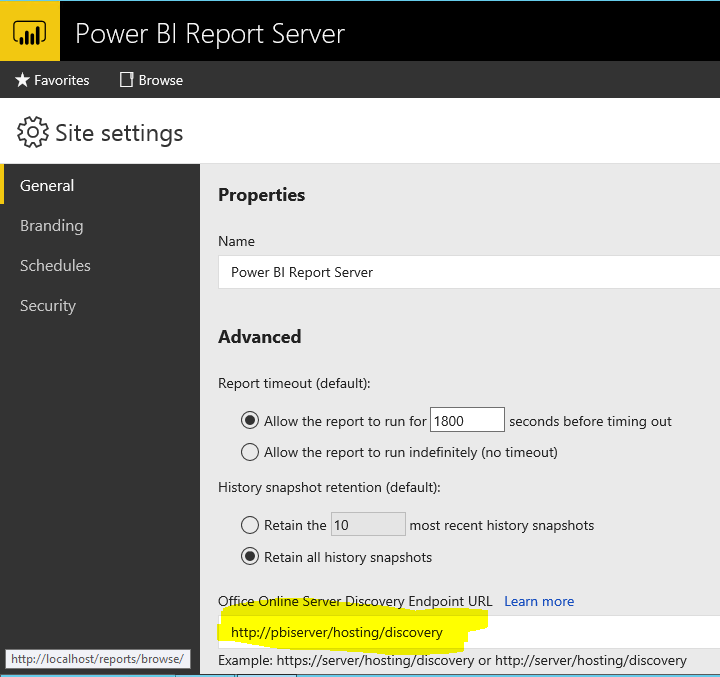Click into the Name text field
This screenshot has width=720, height=677.
click(x=468, y=272)
